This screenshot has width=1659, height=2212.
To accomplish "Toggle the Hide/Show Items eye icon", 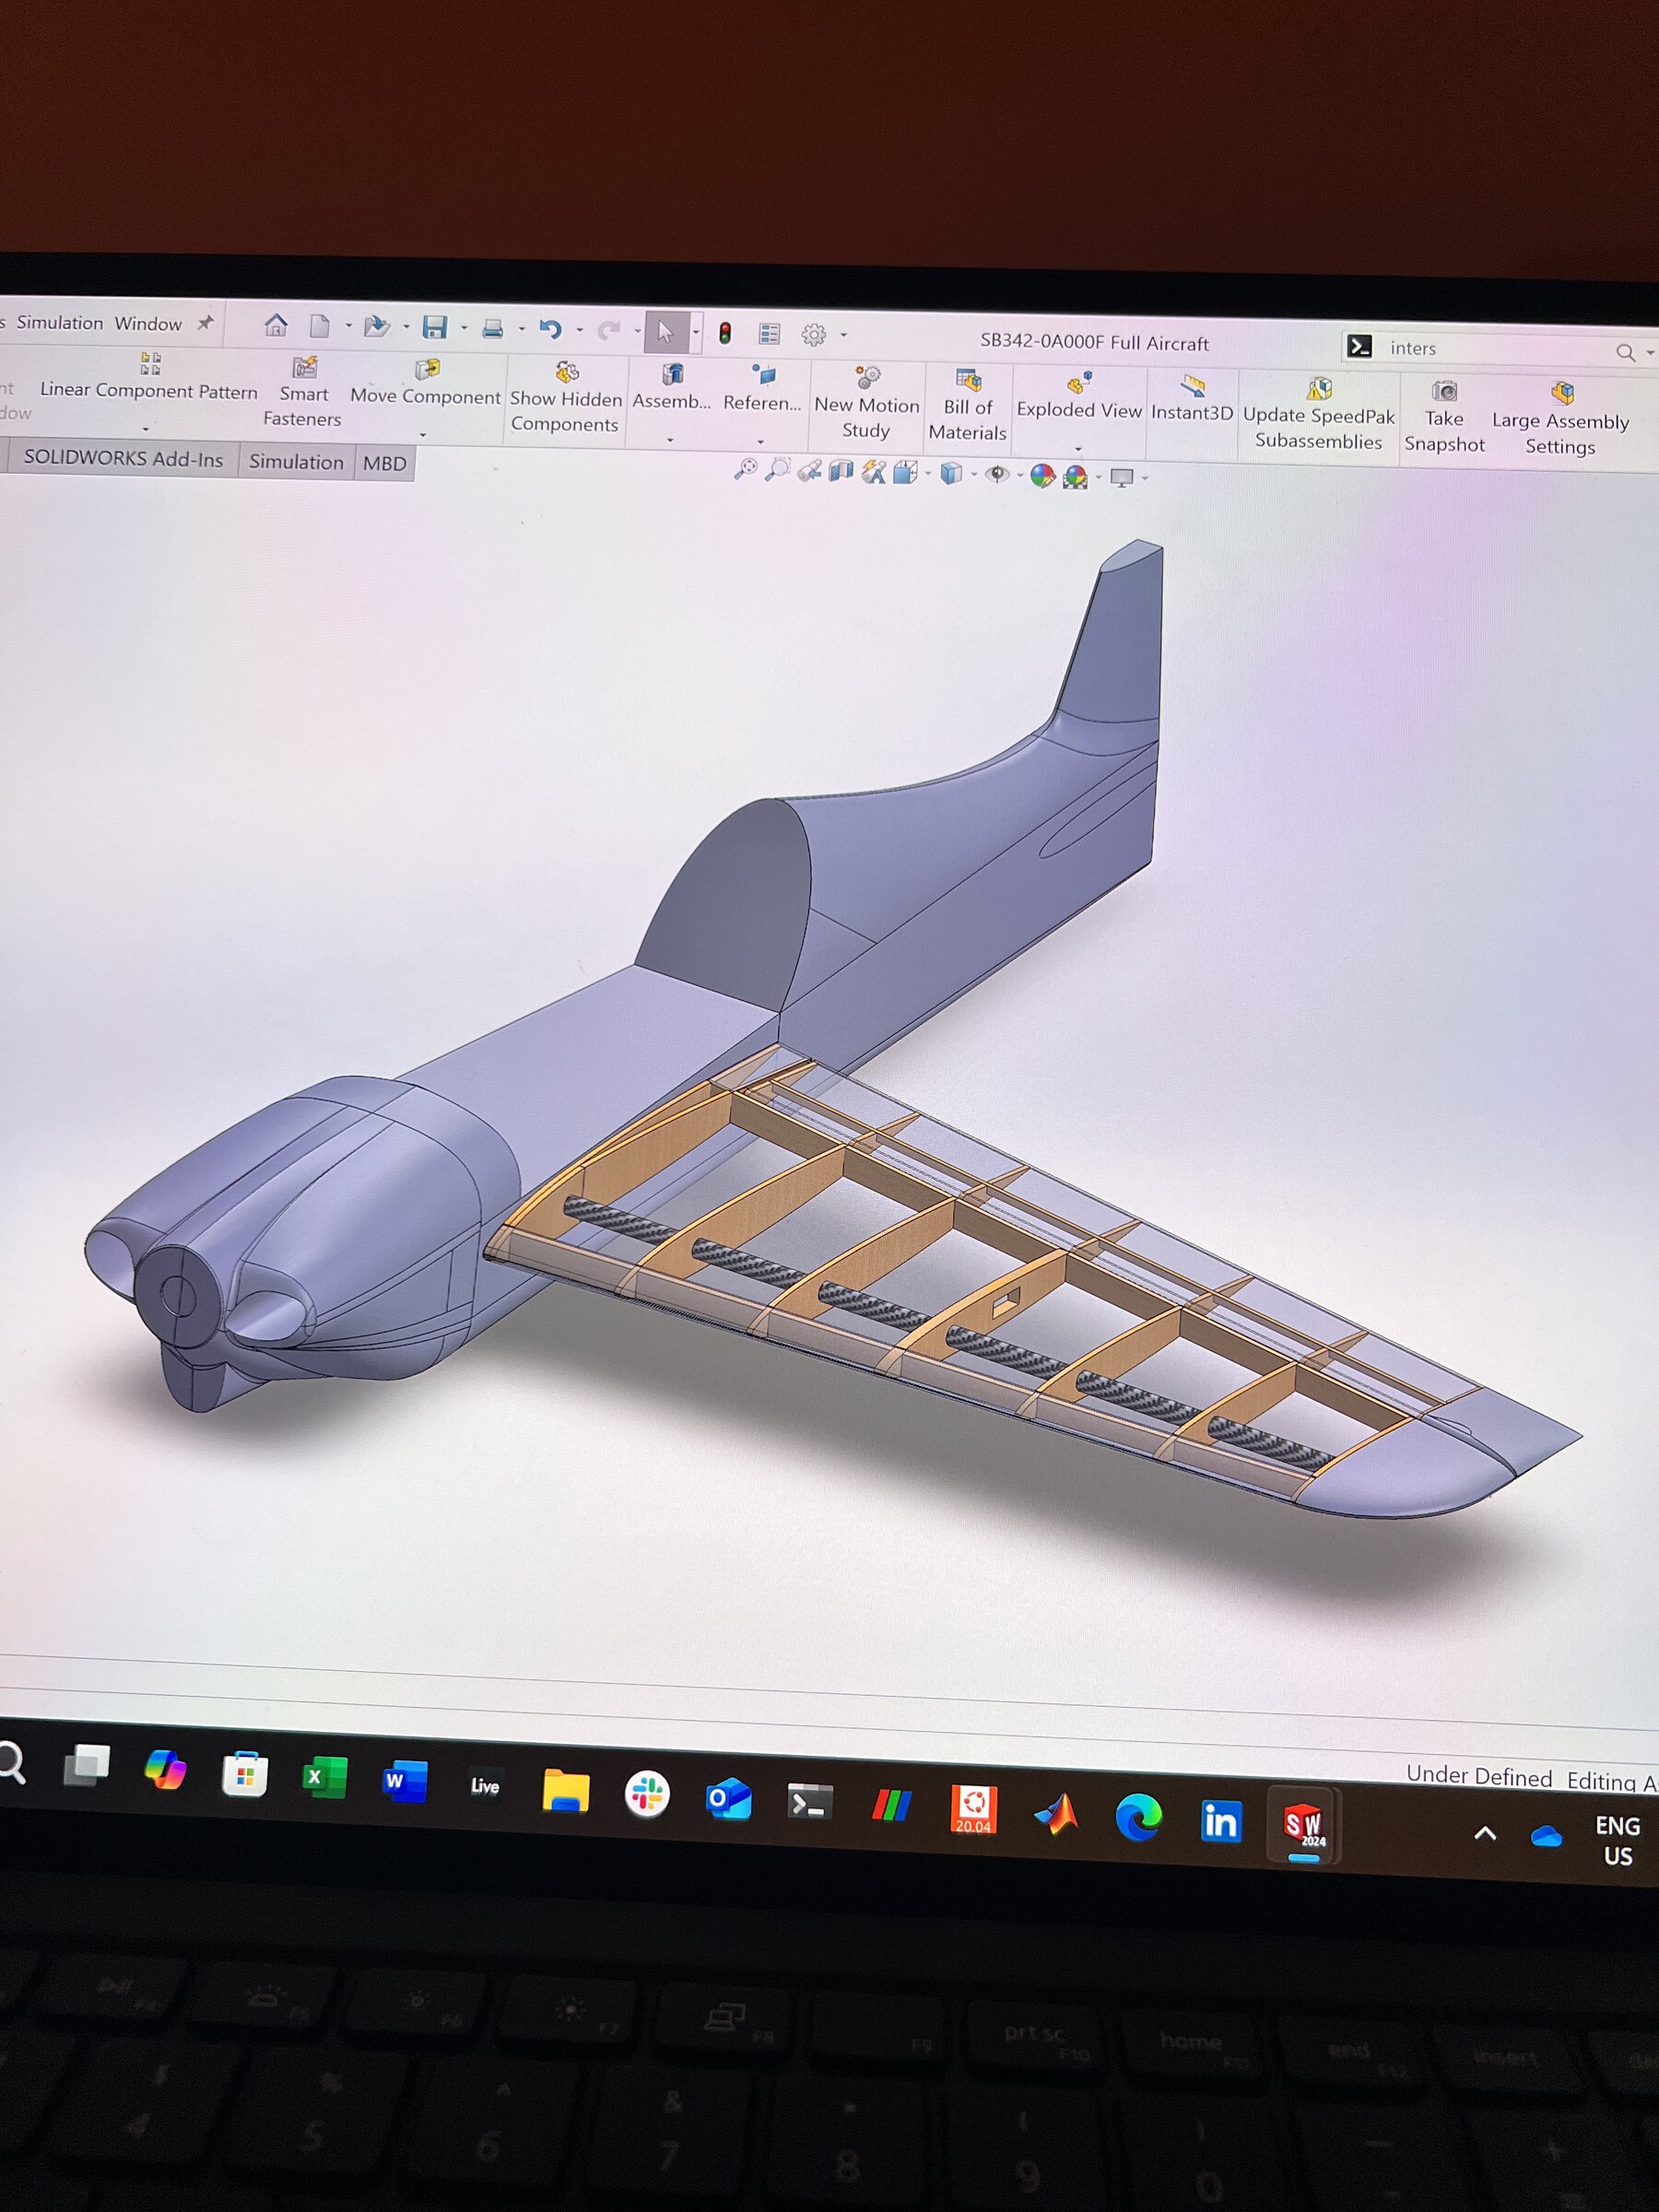I will tap(997, 474).
